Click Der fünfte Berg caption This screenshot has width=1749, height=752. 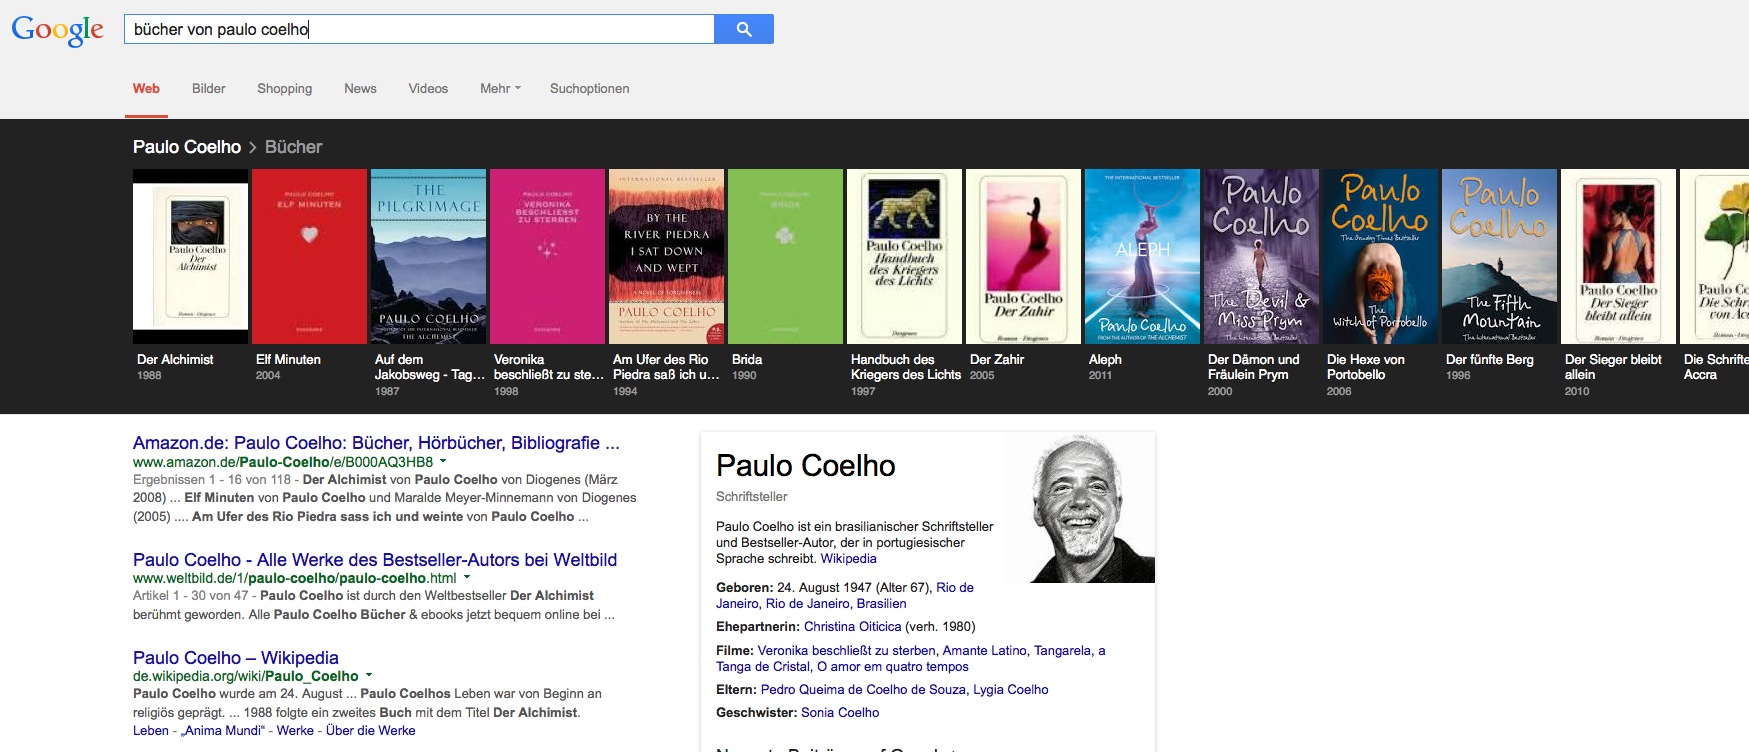point(1490,359)
